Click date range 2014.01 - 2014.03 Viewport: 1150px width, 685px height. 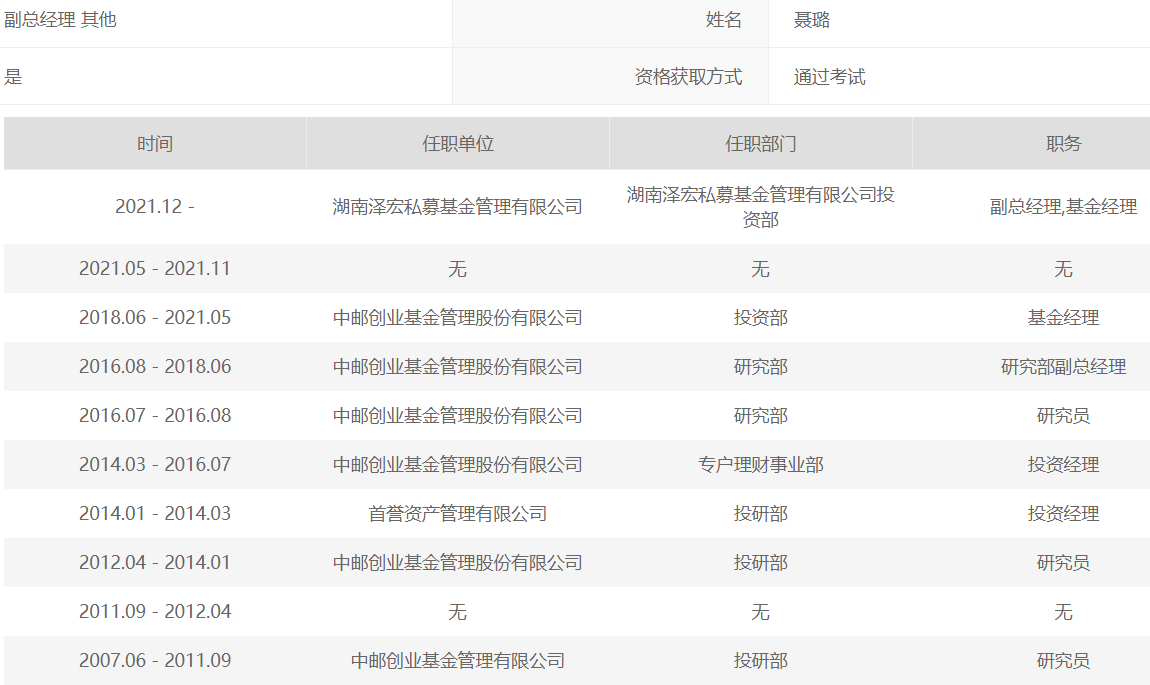click(155, 513)
